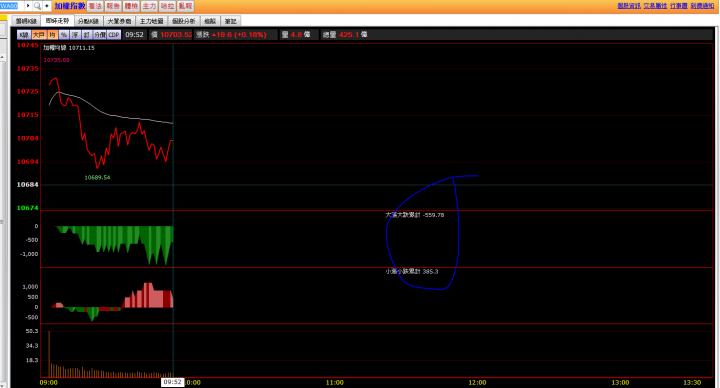Open the small arrow dropdown next to the symbol input
This screenshot has height=388, width=720.
pyautogui.click(x=28, y=6)
